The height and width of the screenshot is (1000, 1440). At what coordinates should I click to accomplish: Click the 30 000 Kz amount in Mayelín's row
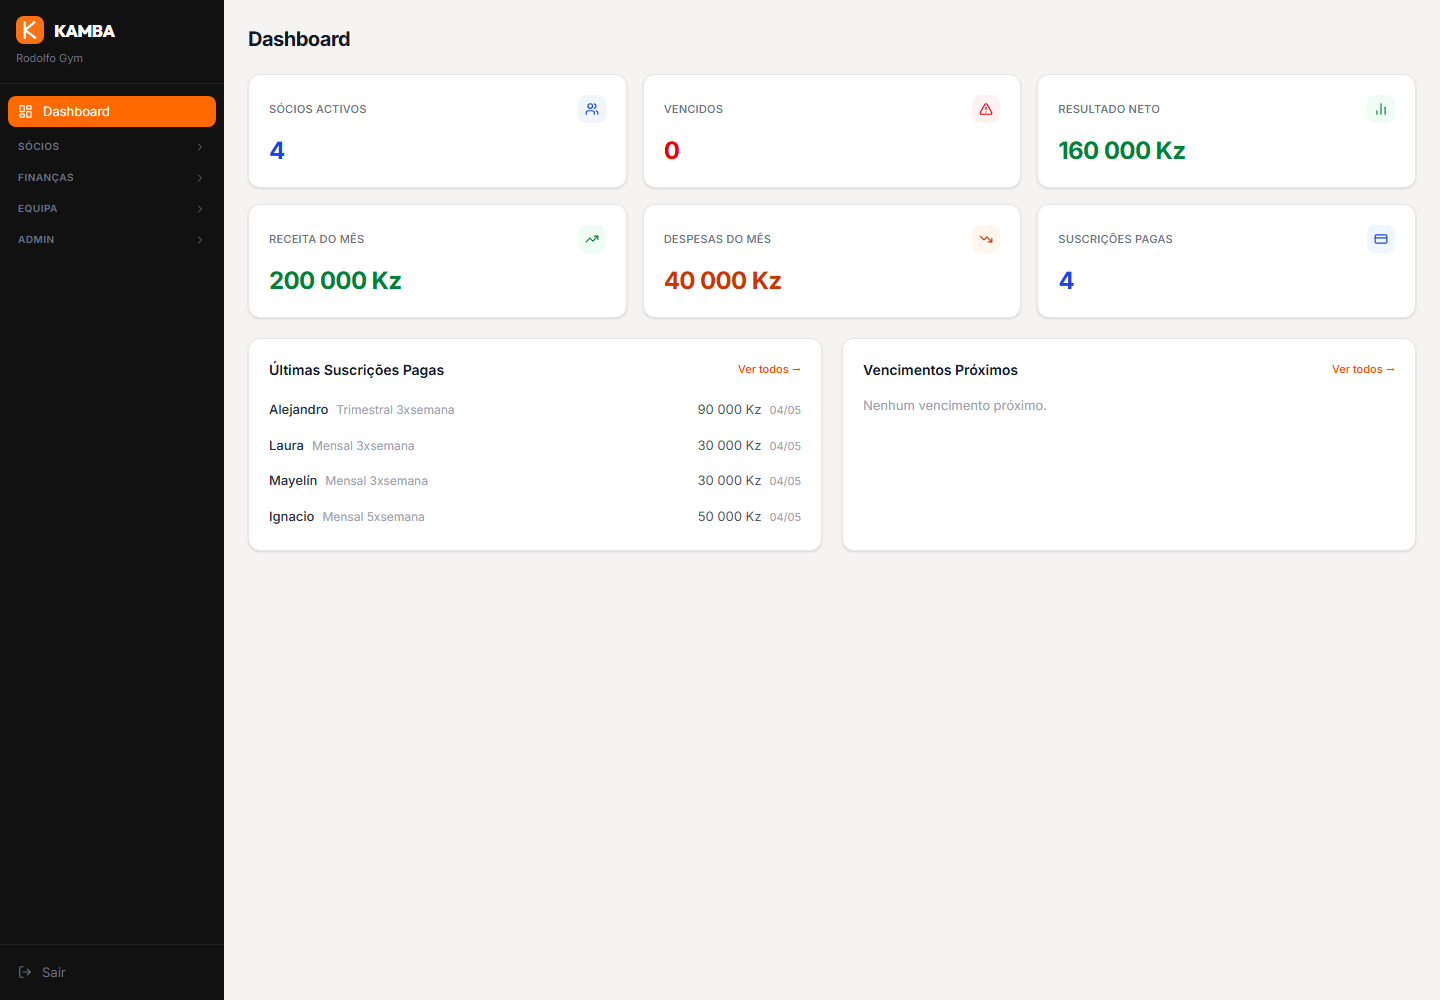point(729,481)
